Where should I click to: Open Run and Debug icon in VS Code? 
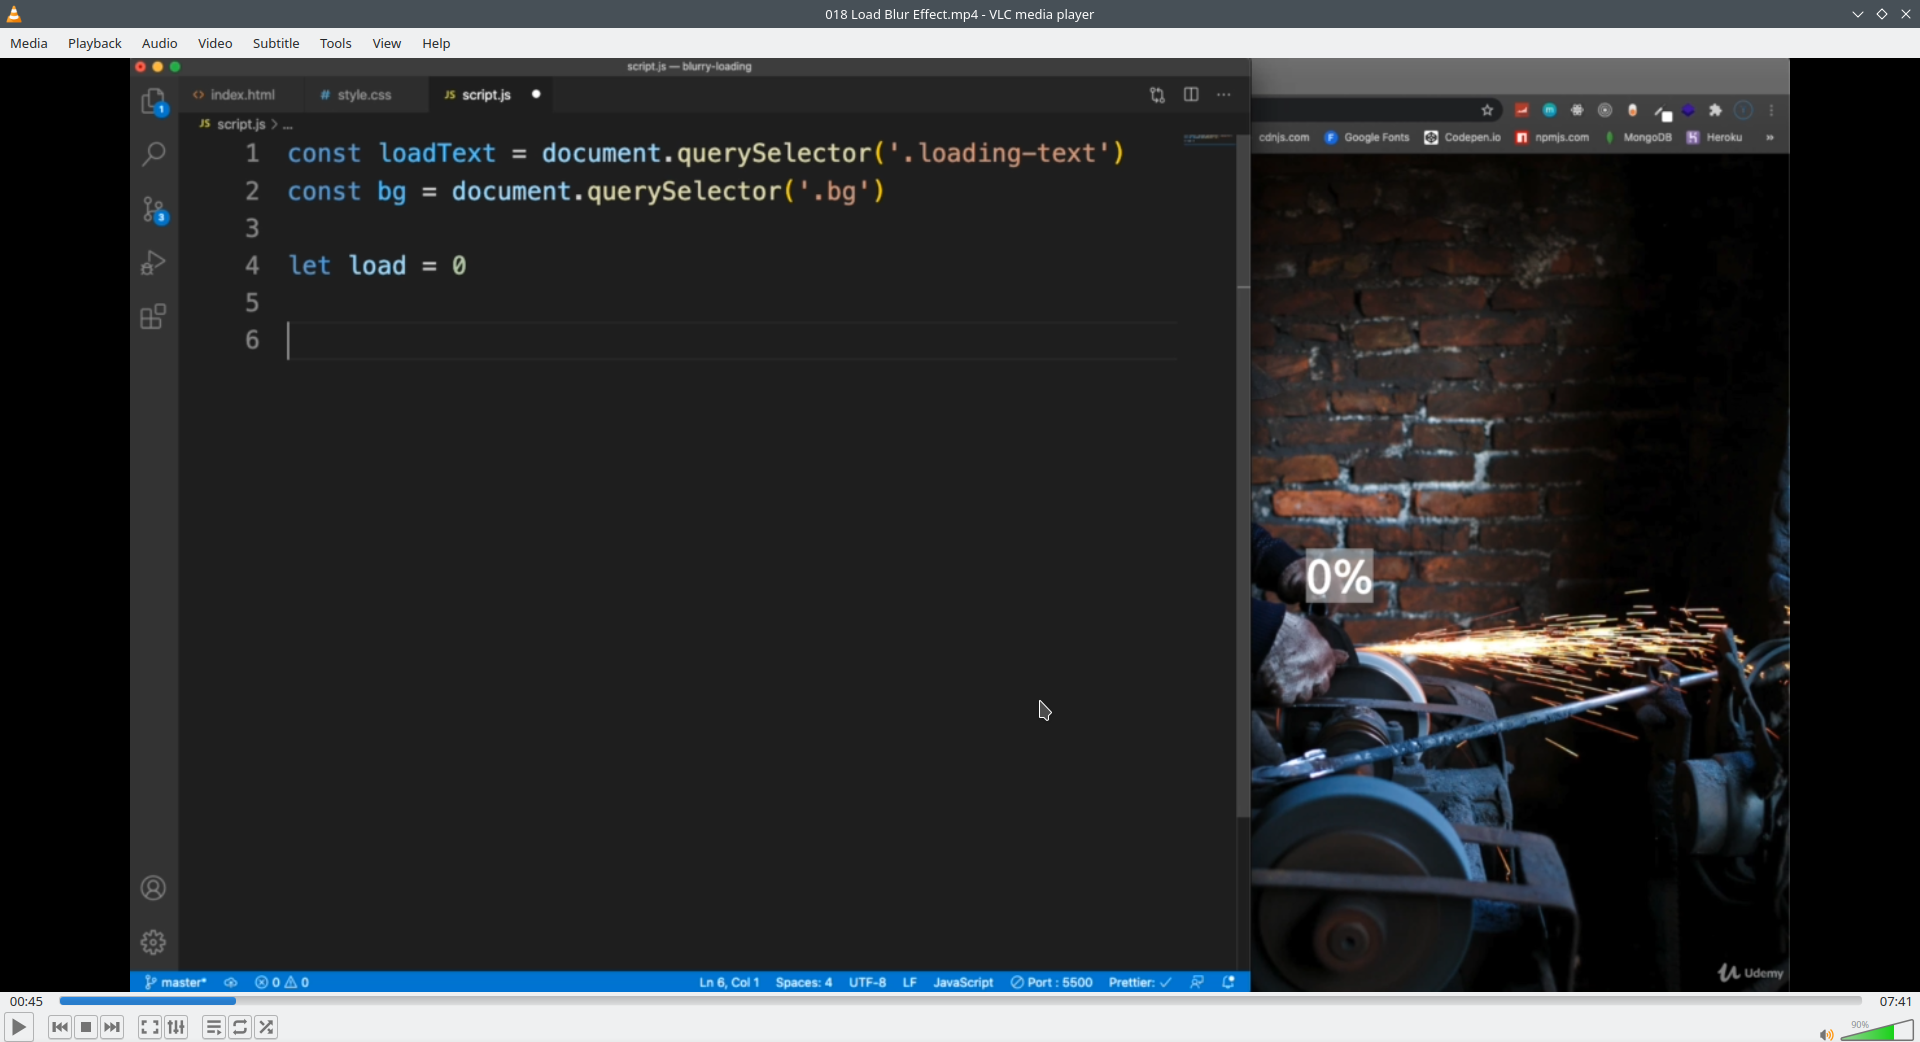tap(153, 263)
